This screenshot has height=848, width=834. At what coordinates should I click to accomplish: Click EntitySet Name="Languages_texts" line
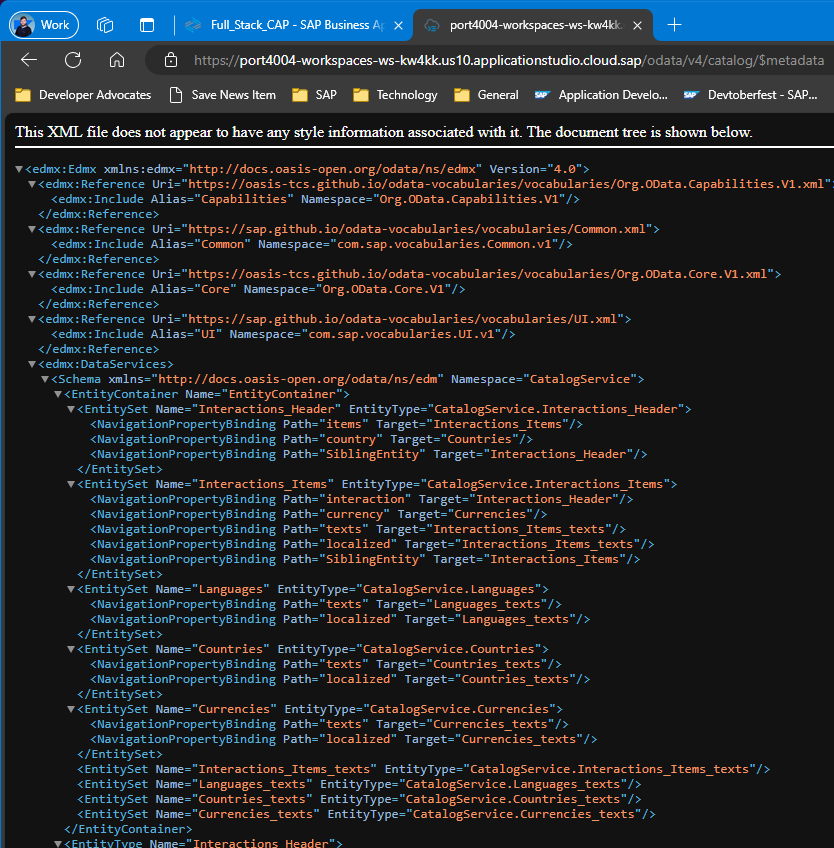pyautogui.click(x=359, y=784)
